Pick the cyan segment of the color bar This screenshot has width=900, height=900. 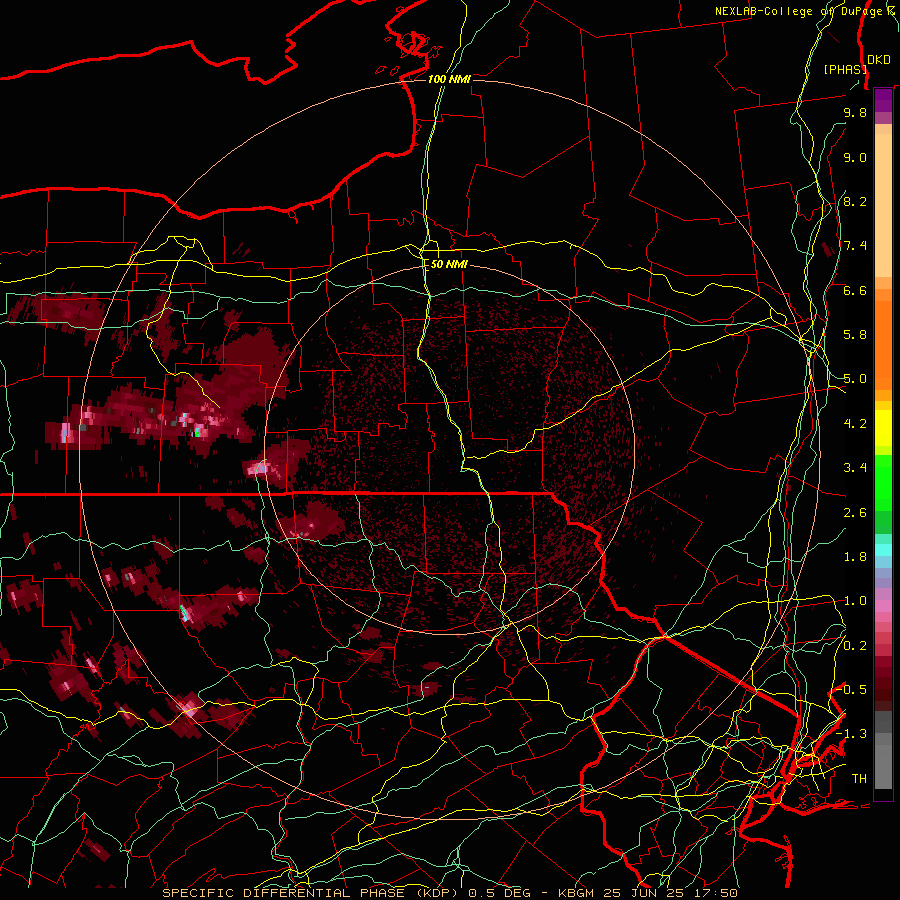click(x=883, y=549)
